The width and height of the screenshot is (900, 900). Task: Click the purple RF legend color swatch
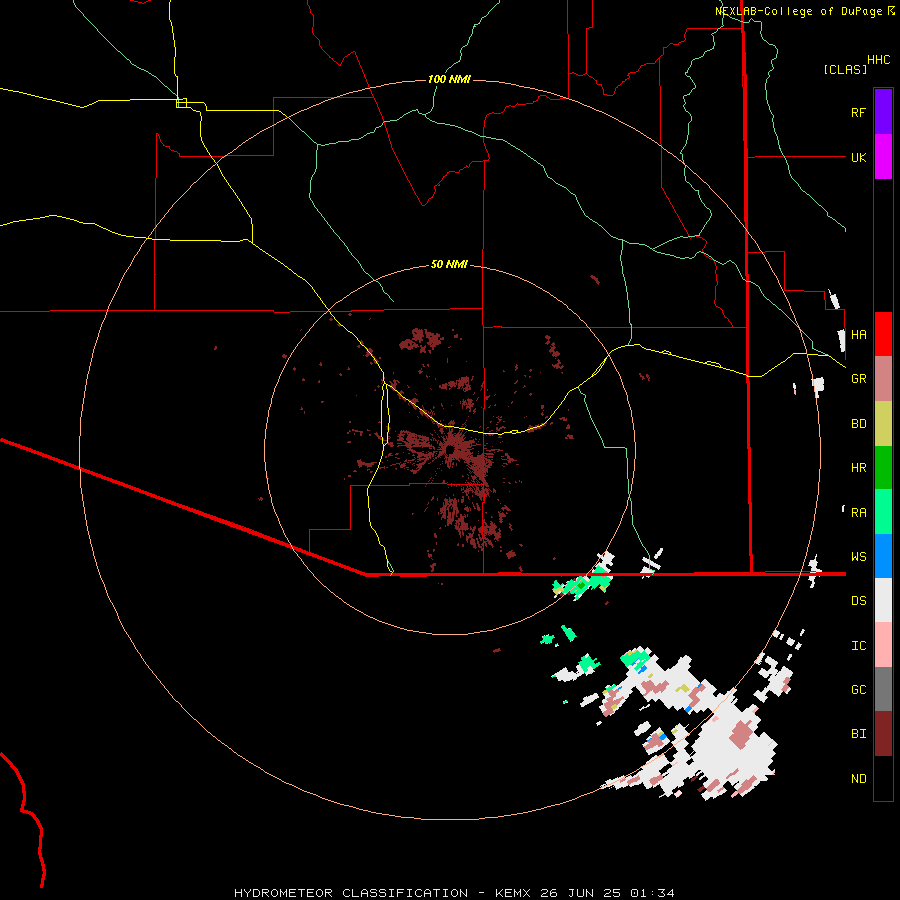point(883,112)
